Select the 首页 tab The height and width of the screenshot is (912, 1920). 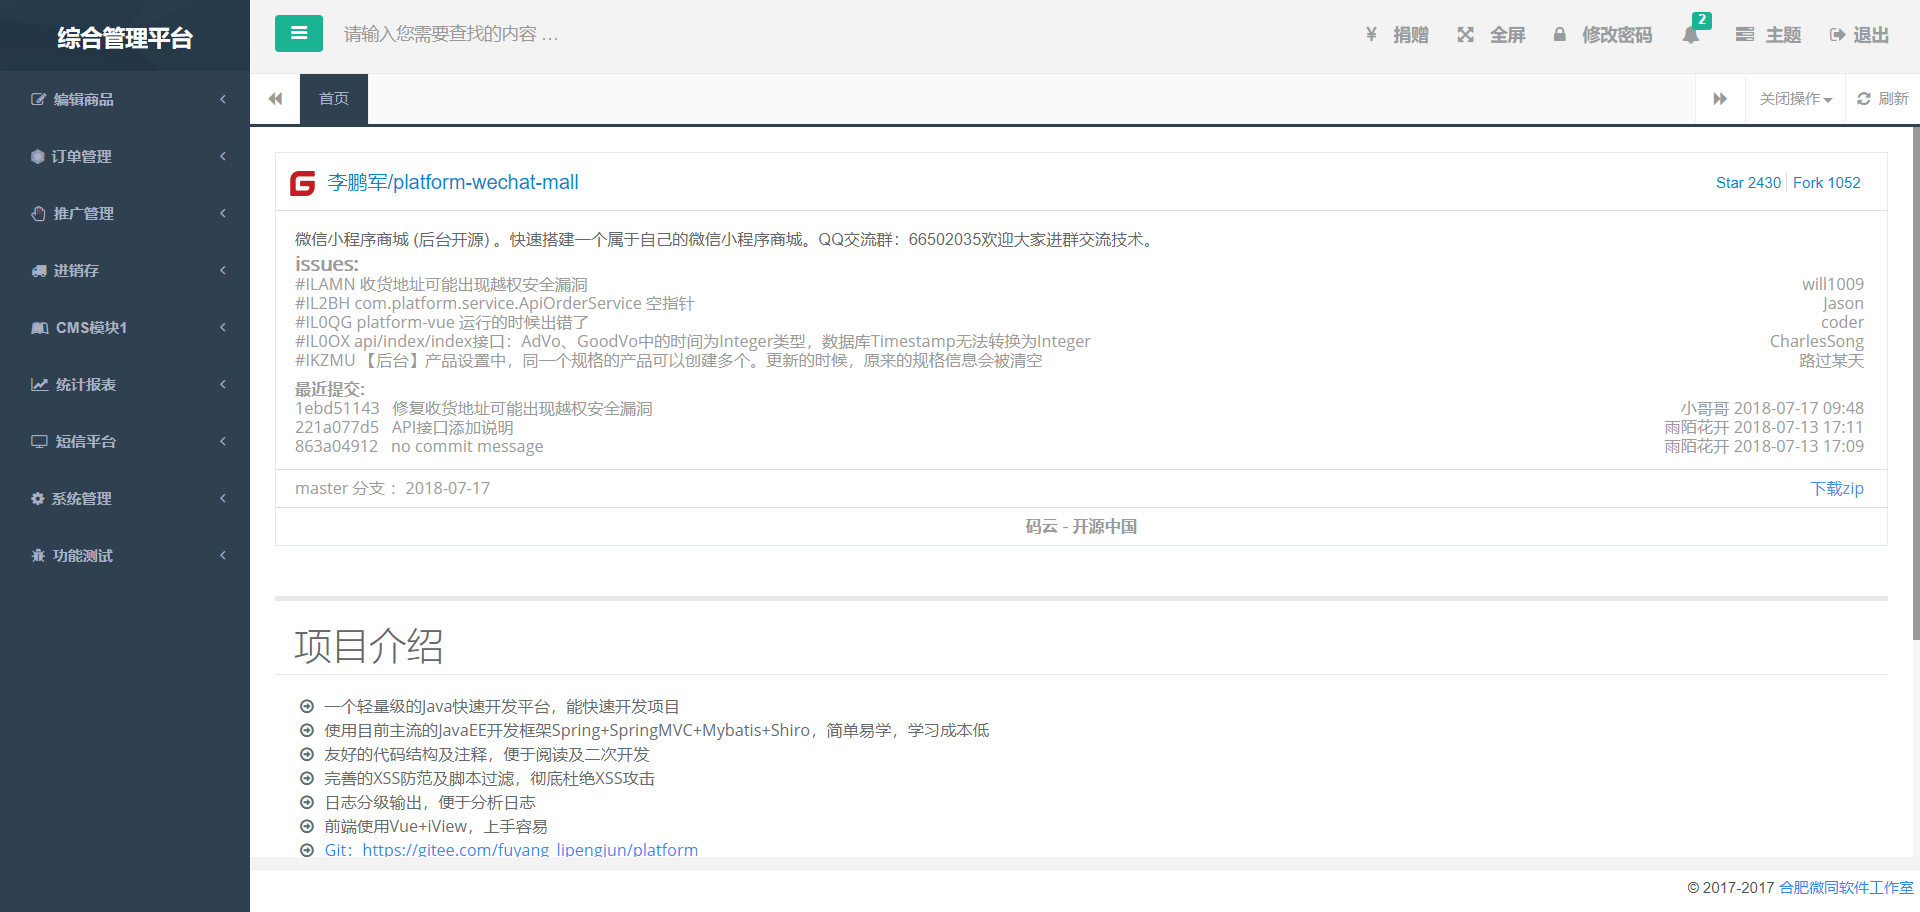coord(334,99)
